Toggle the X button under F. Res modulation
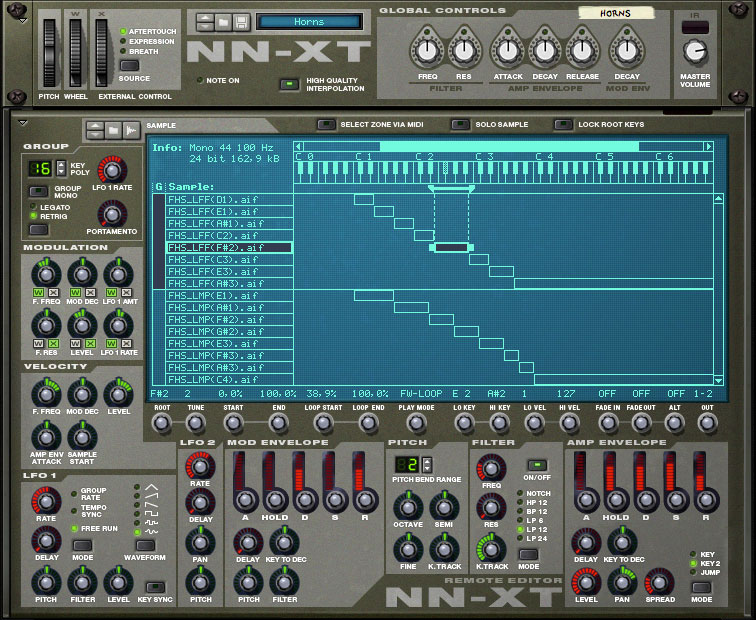The height and width of the screenshot is (620, 756). (x=54, y=343)
